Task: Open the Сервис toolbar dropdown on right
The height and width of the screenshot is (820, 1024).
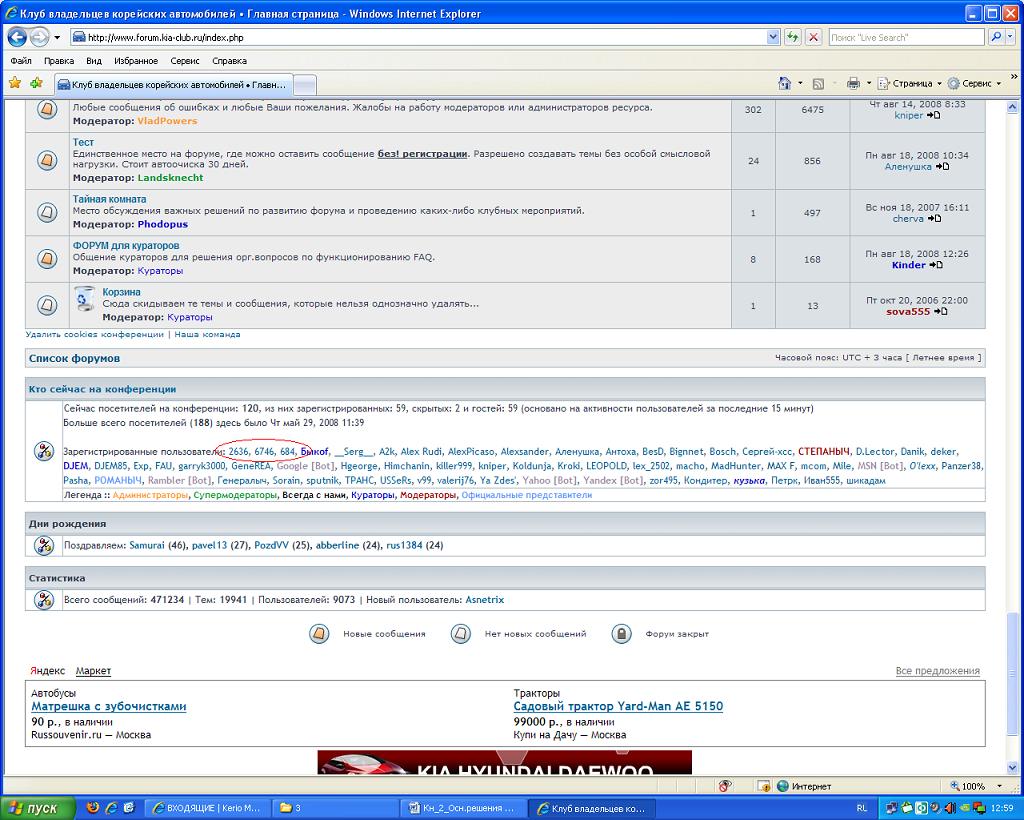Action: pos(975,83)
